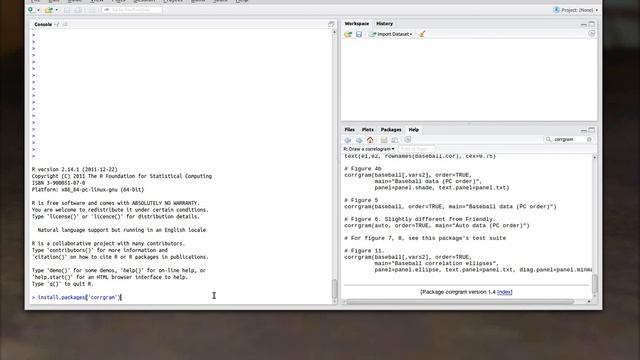Open the Packages tab
640x360 pixels.
click(391, 129)
